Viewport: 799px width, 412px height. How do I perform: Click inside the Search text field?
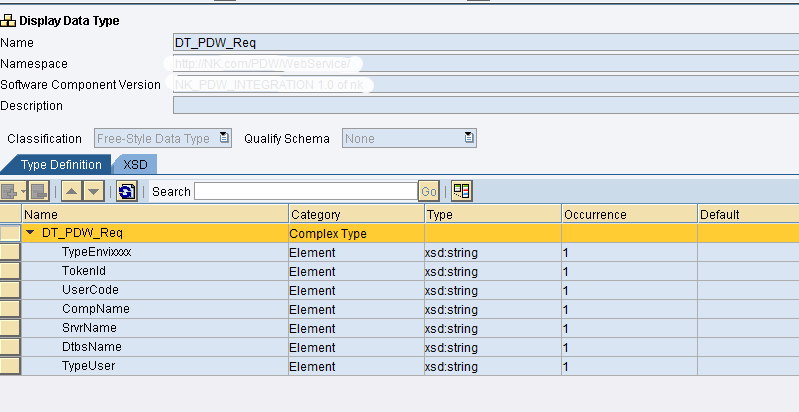tap(305, 191)
